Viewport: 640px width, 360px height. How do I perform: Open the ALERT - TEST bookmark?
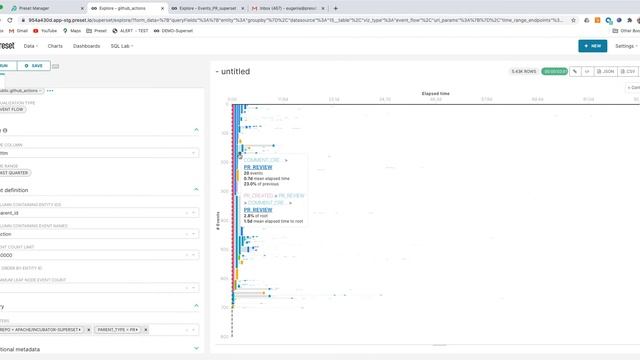(x=130, y=31)
